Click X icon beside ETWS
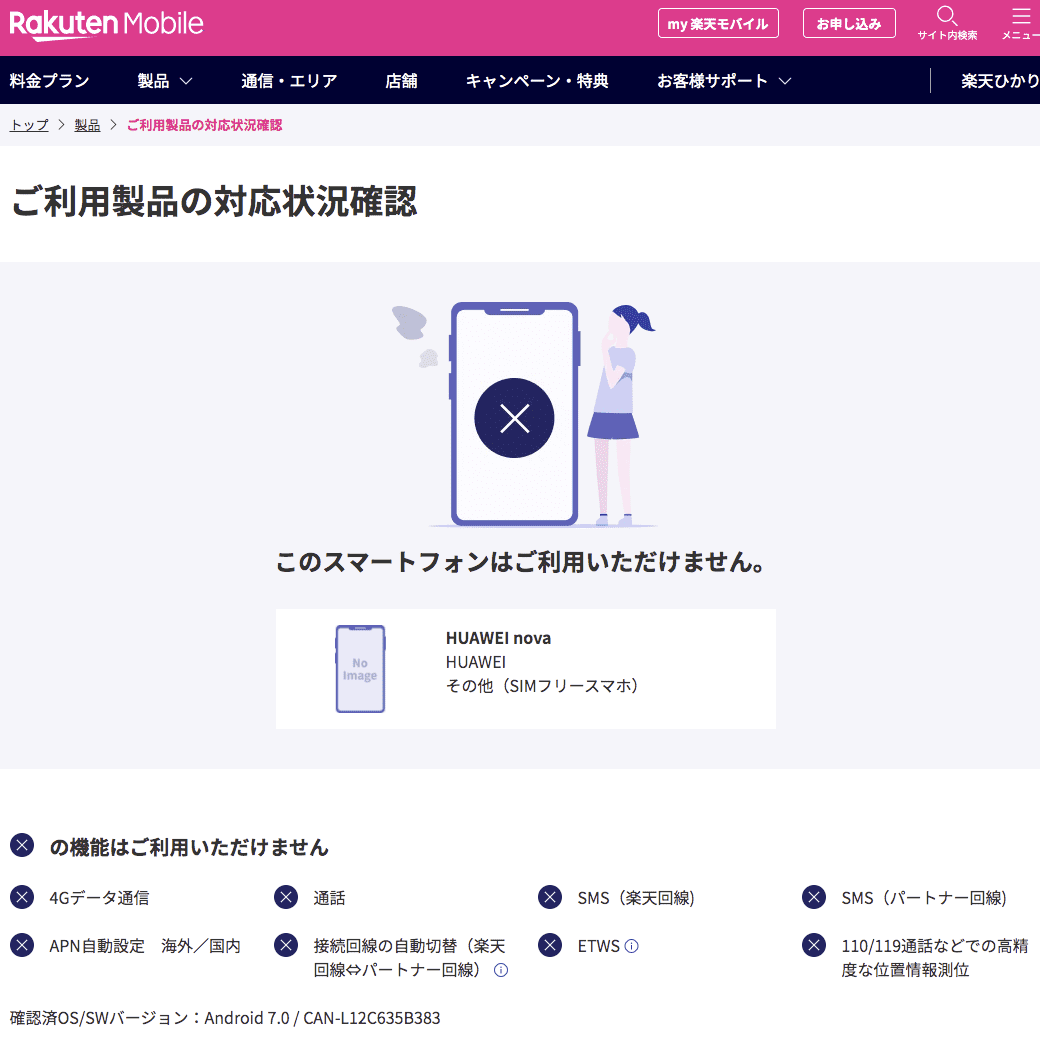 [550, 944]
